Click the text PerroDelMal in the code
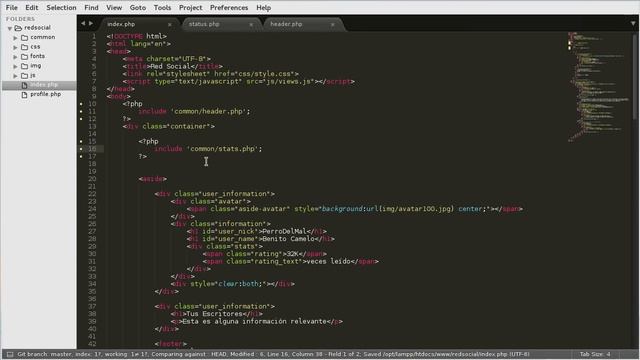Image resolution: width=640 pixels, height=360 pixels. (x=285, y=231)
